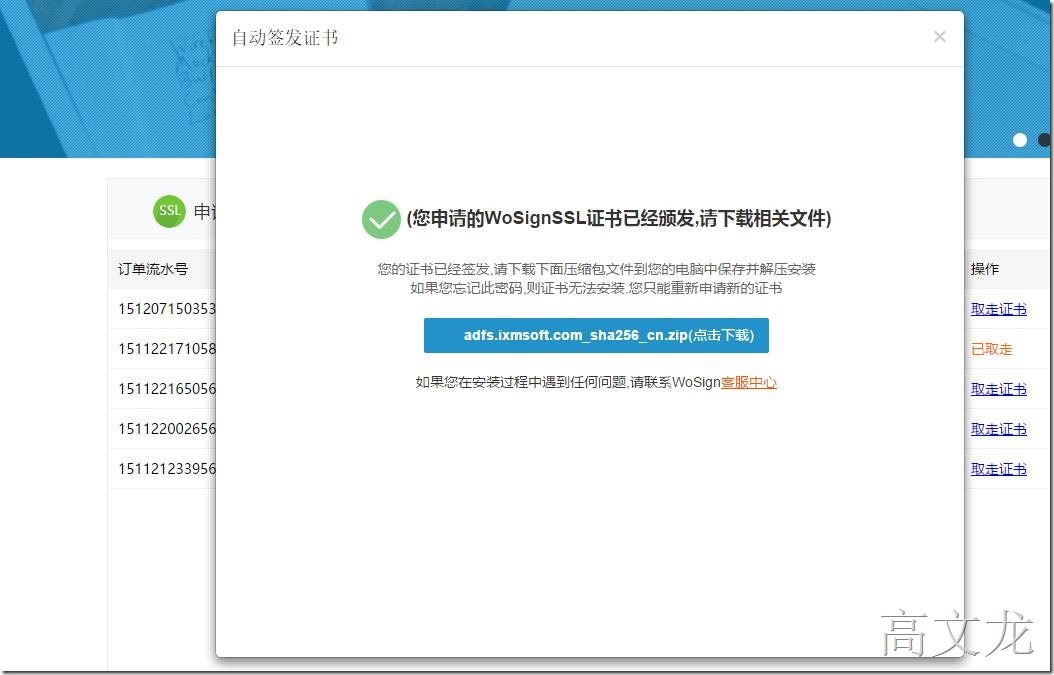The height and width of the screenshot is (675, 1054).
Task: Click 取走证书 for order 151121233956
Action: [x=999, y=469]
